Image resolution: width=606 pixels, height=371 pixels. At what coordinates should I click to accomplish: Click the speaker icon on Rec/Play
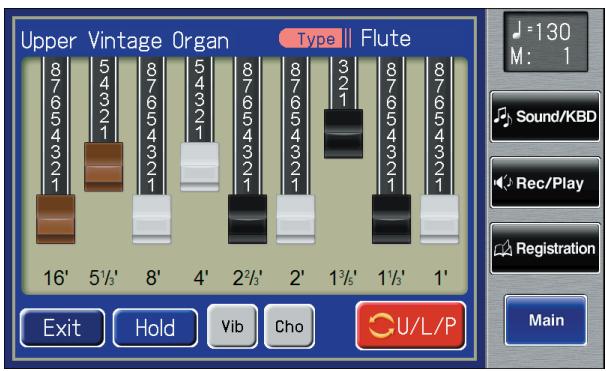(x=503, y=183)
